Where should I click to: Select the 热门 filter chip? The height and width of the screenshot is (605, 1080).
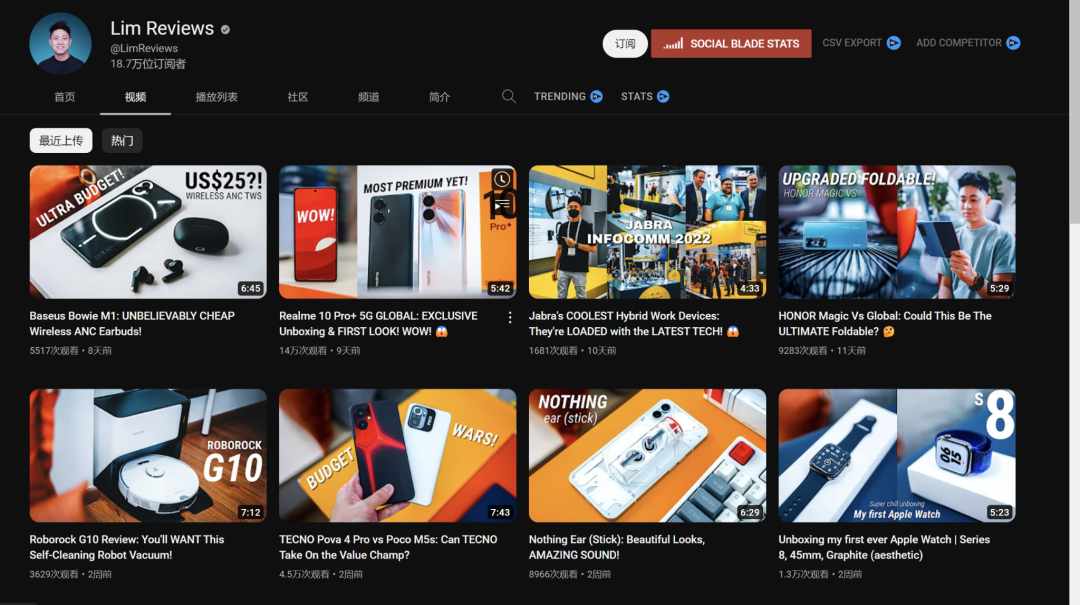coord(122,141)
